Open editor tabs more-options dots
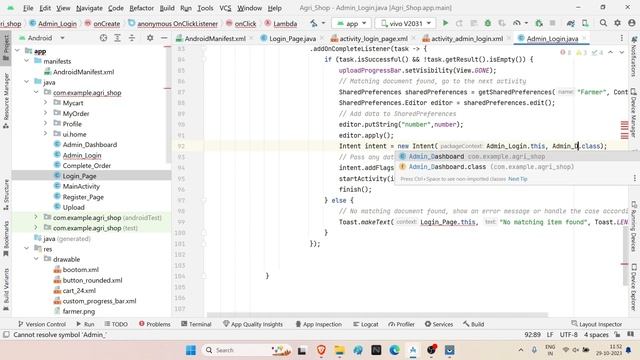 click(621, 38)
